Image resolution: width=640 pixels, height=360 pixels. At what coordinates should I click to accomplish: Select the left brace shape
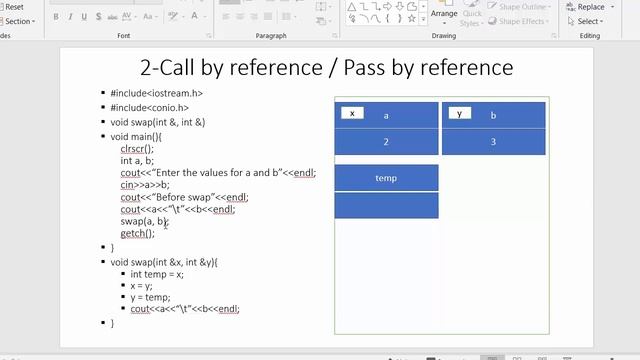coord(388,18)
